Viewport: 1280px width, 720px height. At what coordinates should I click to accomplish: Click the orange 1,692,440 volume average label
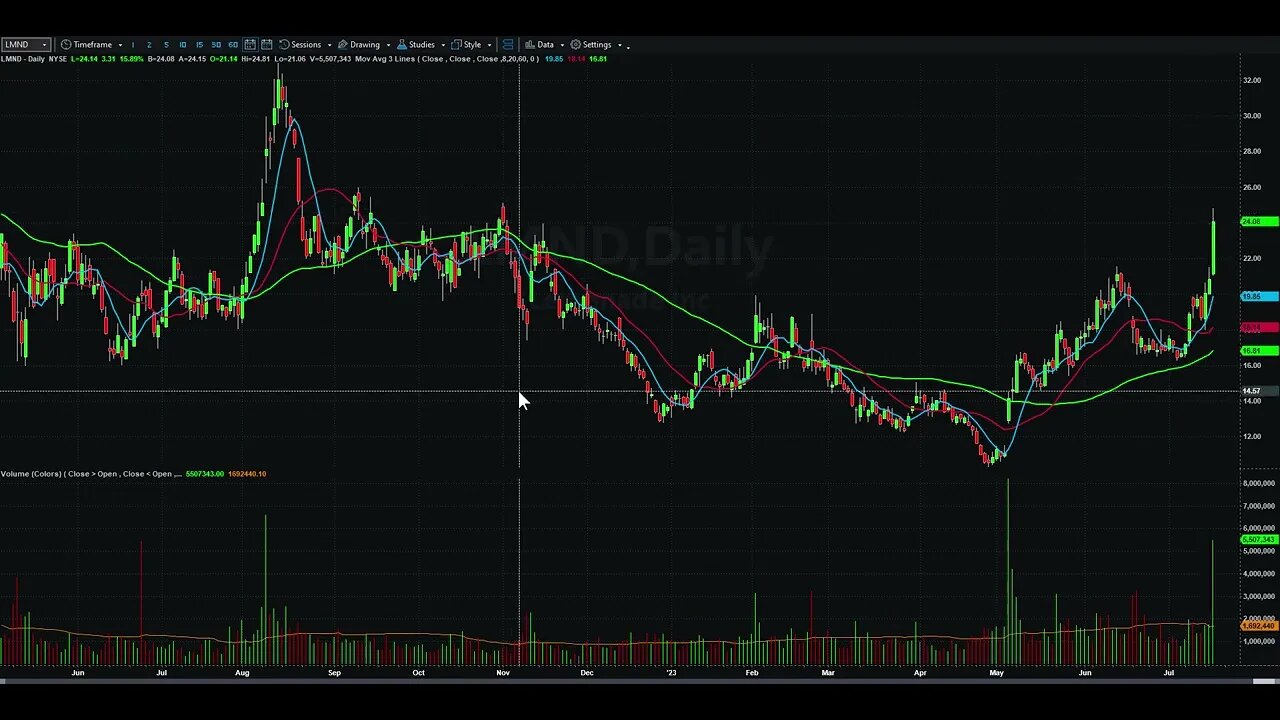1258,626
